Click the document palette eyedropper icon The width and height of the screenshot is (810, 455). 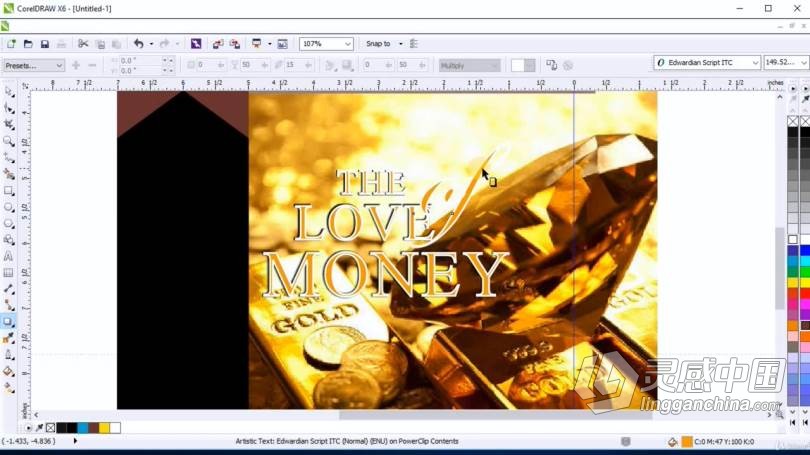pos(39,428)
